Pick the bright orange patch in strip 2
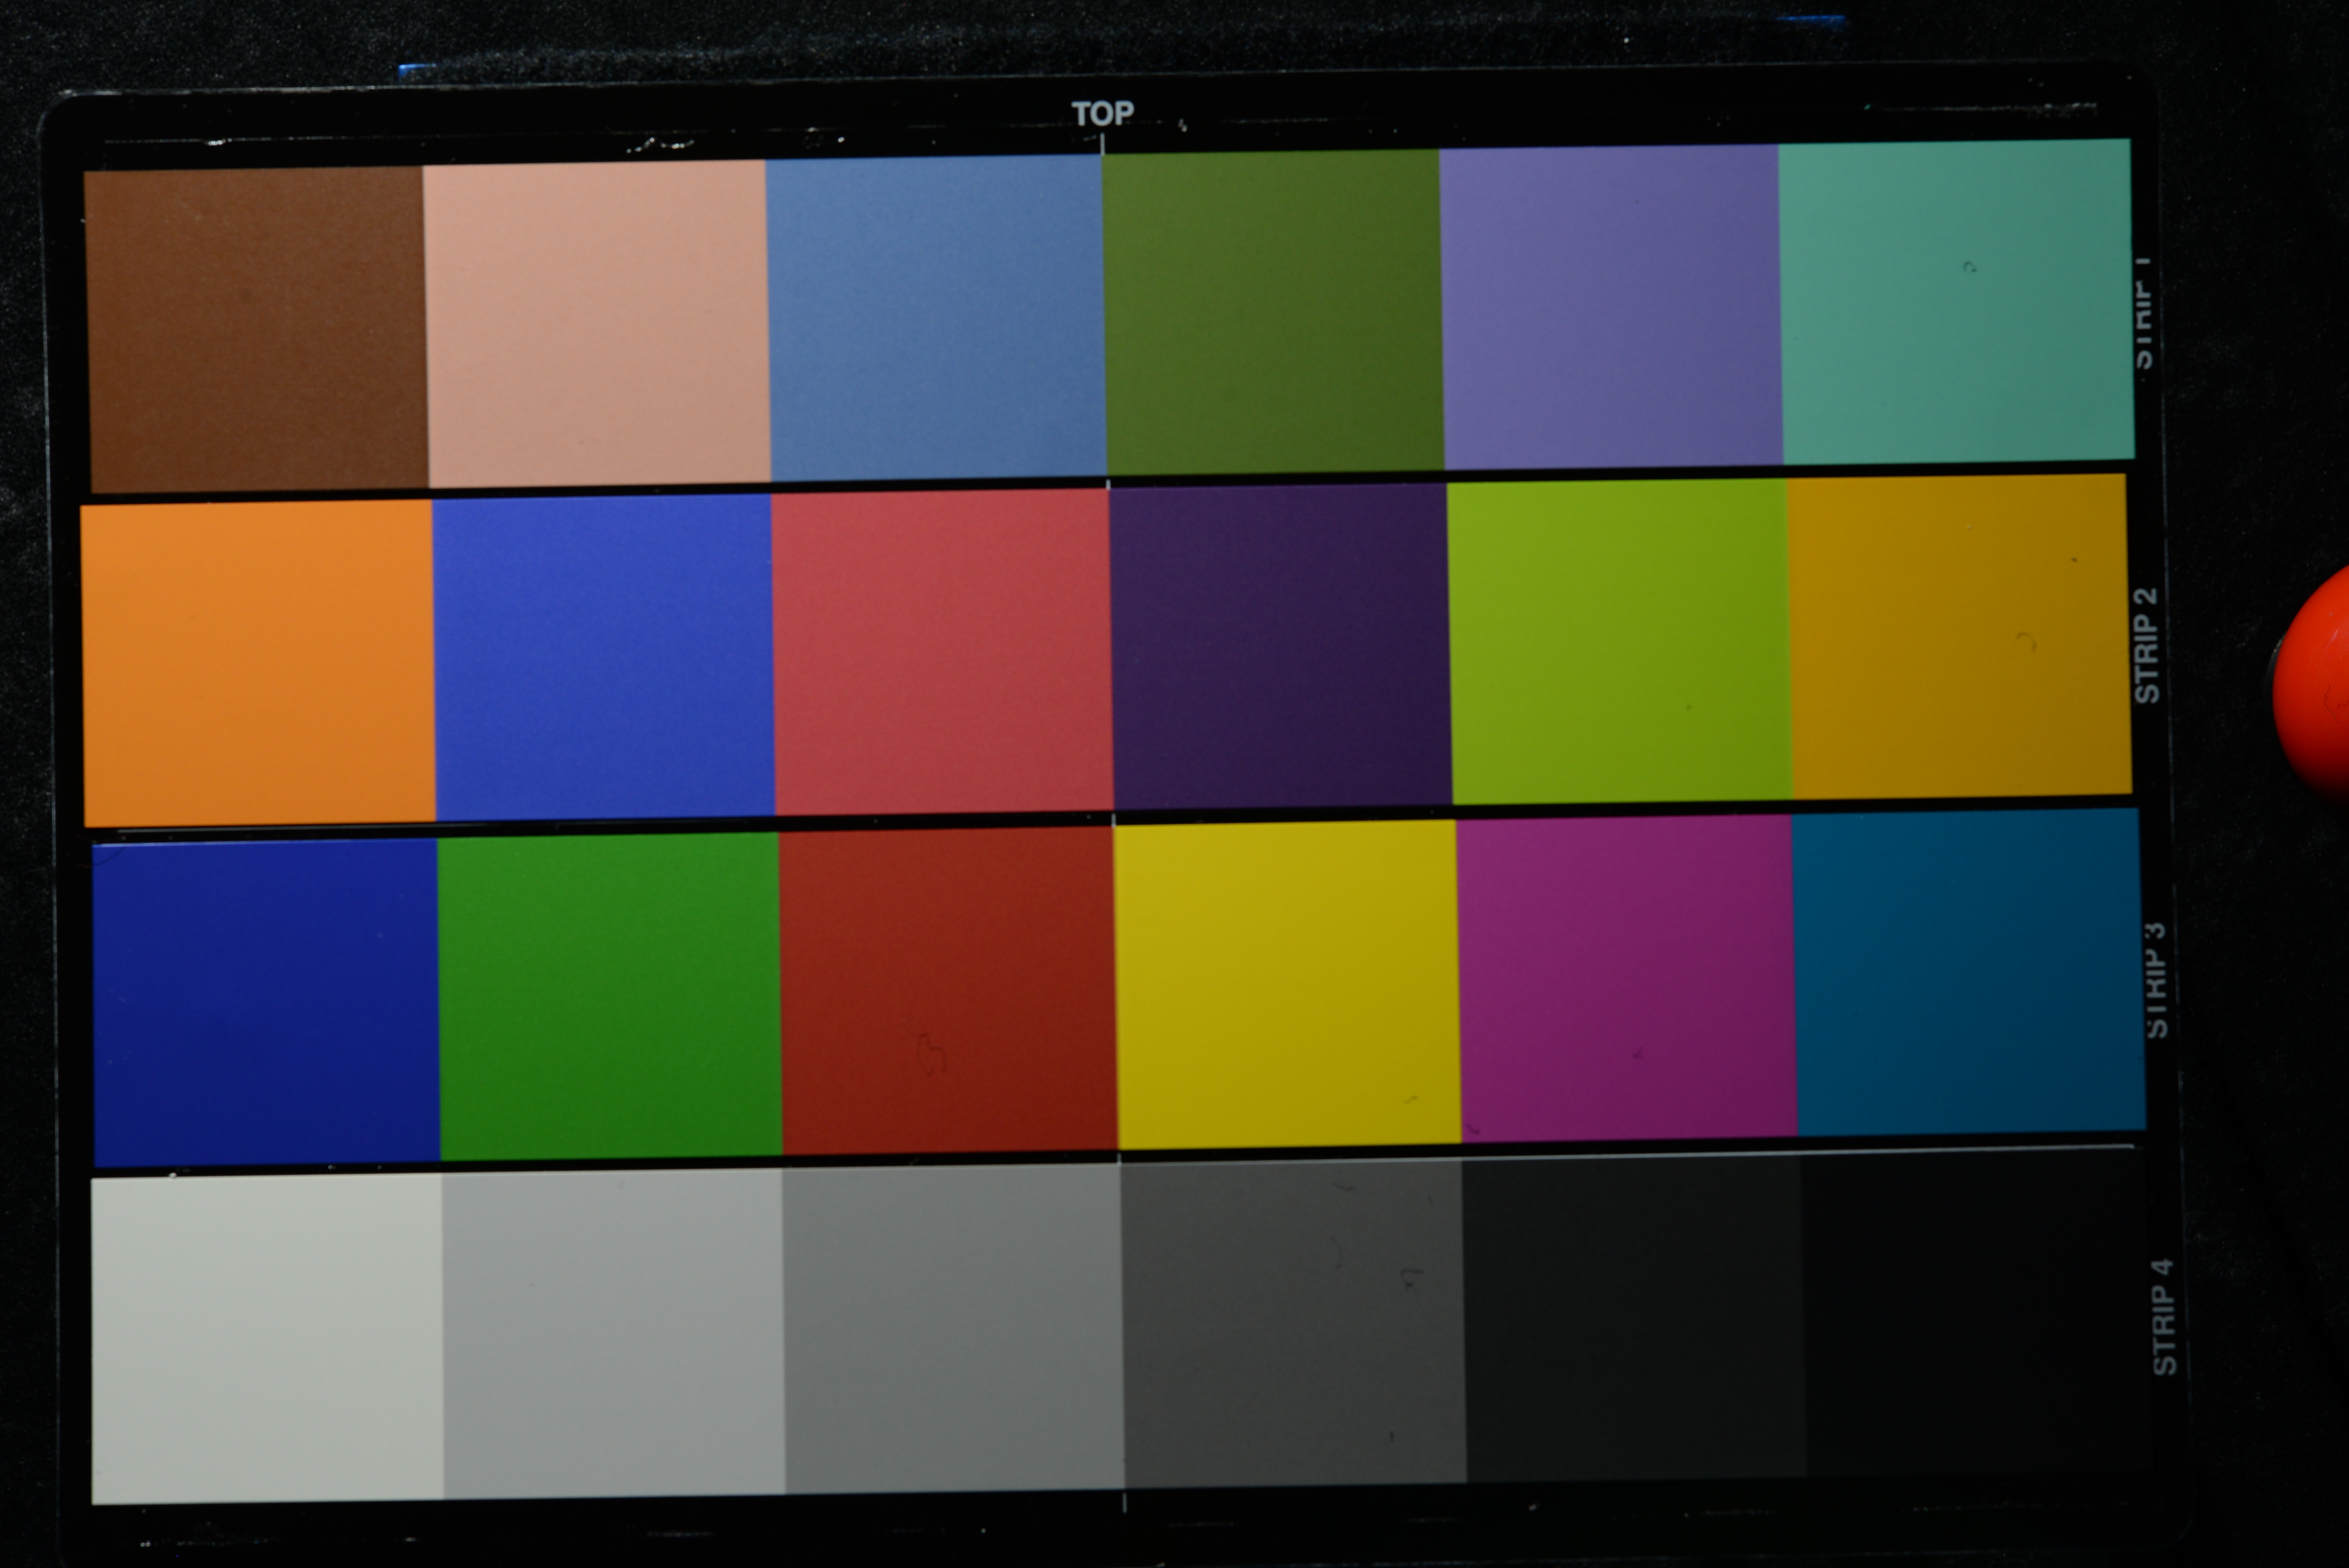 click(258, 663)
